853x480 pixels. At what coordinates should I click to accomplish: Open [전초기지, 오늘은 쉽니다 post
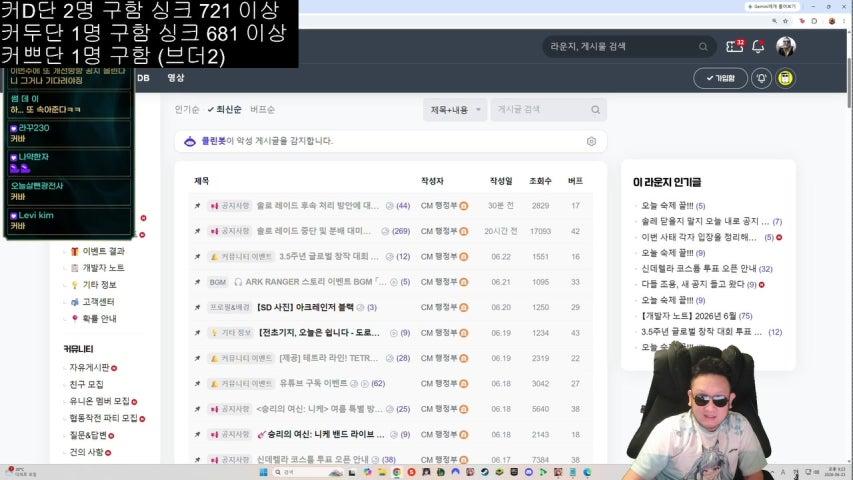coord(319,333)
